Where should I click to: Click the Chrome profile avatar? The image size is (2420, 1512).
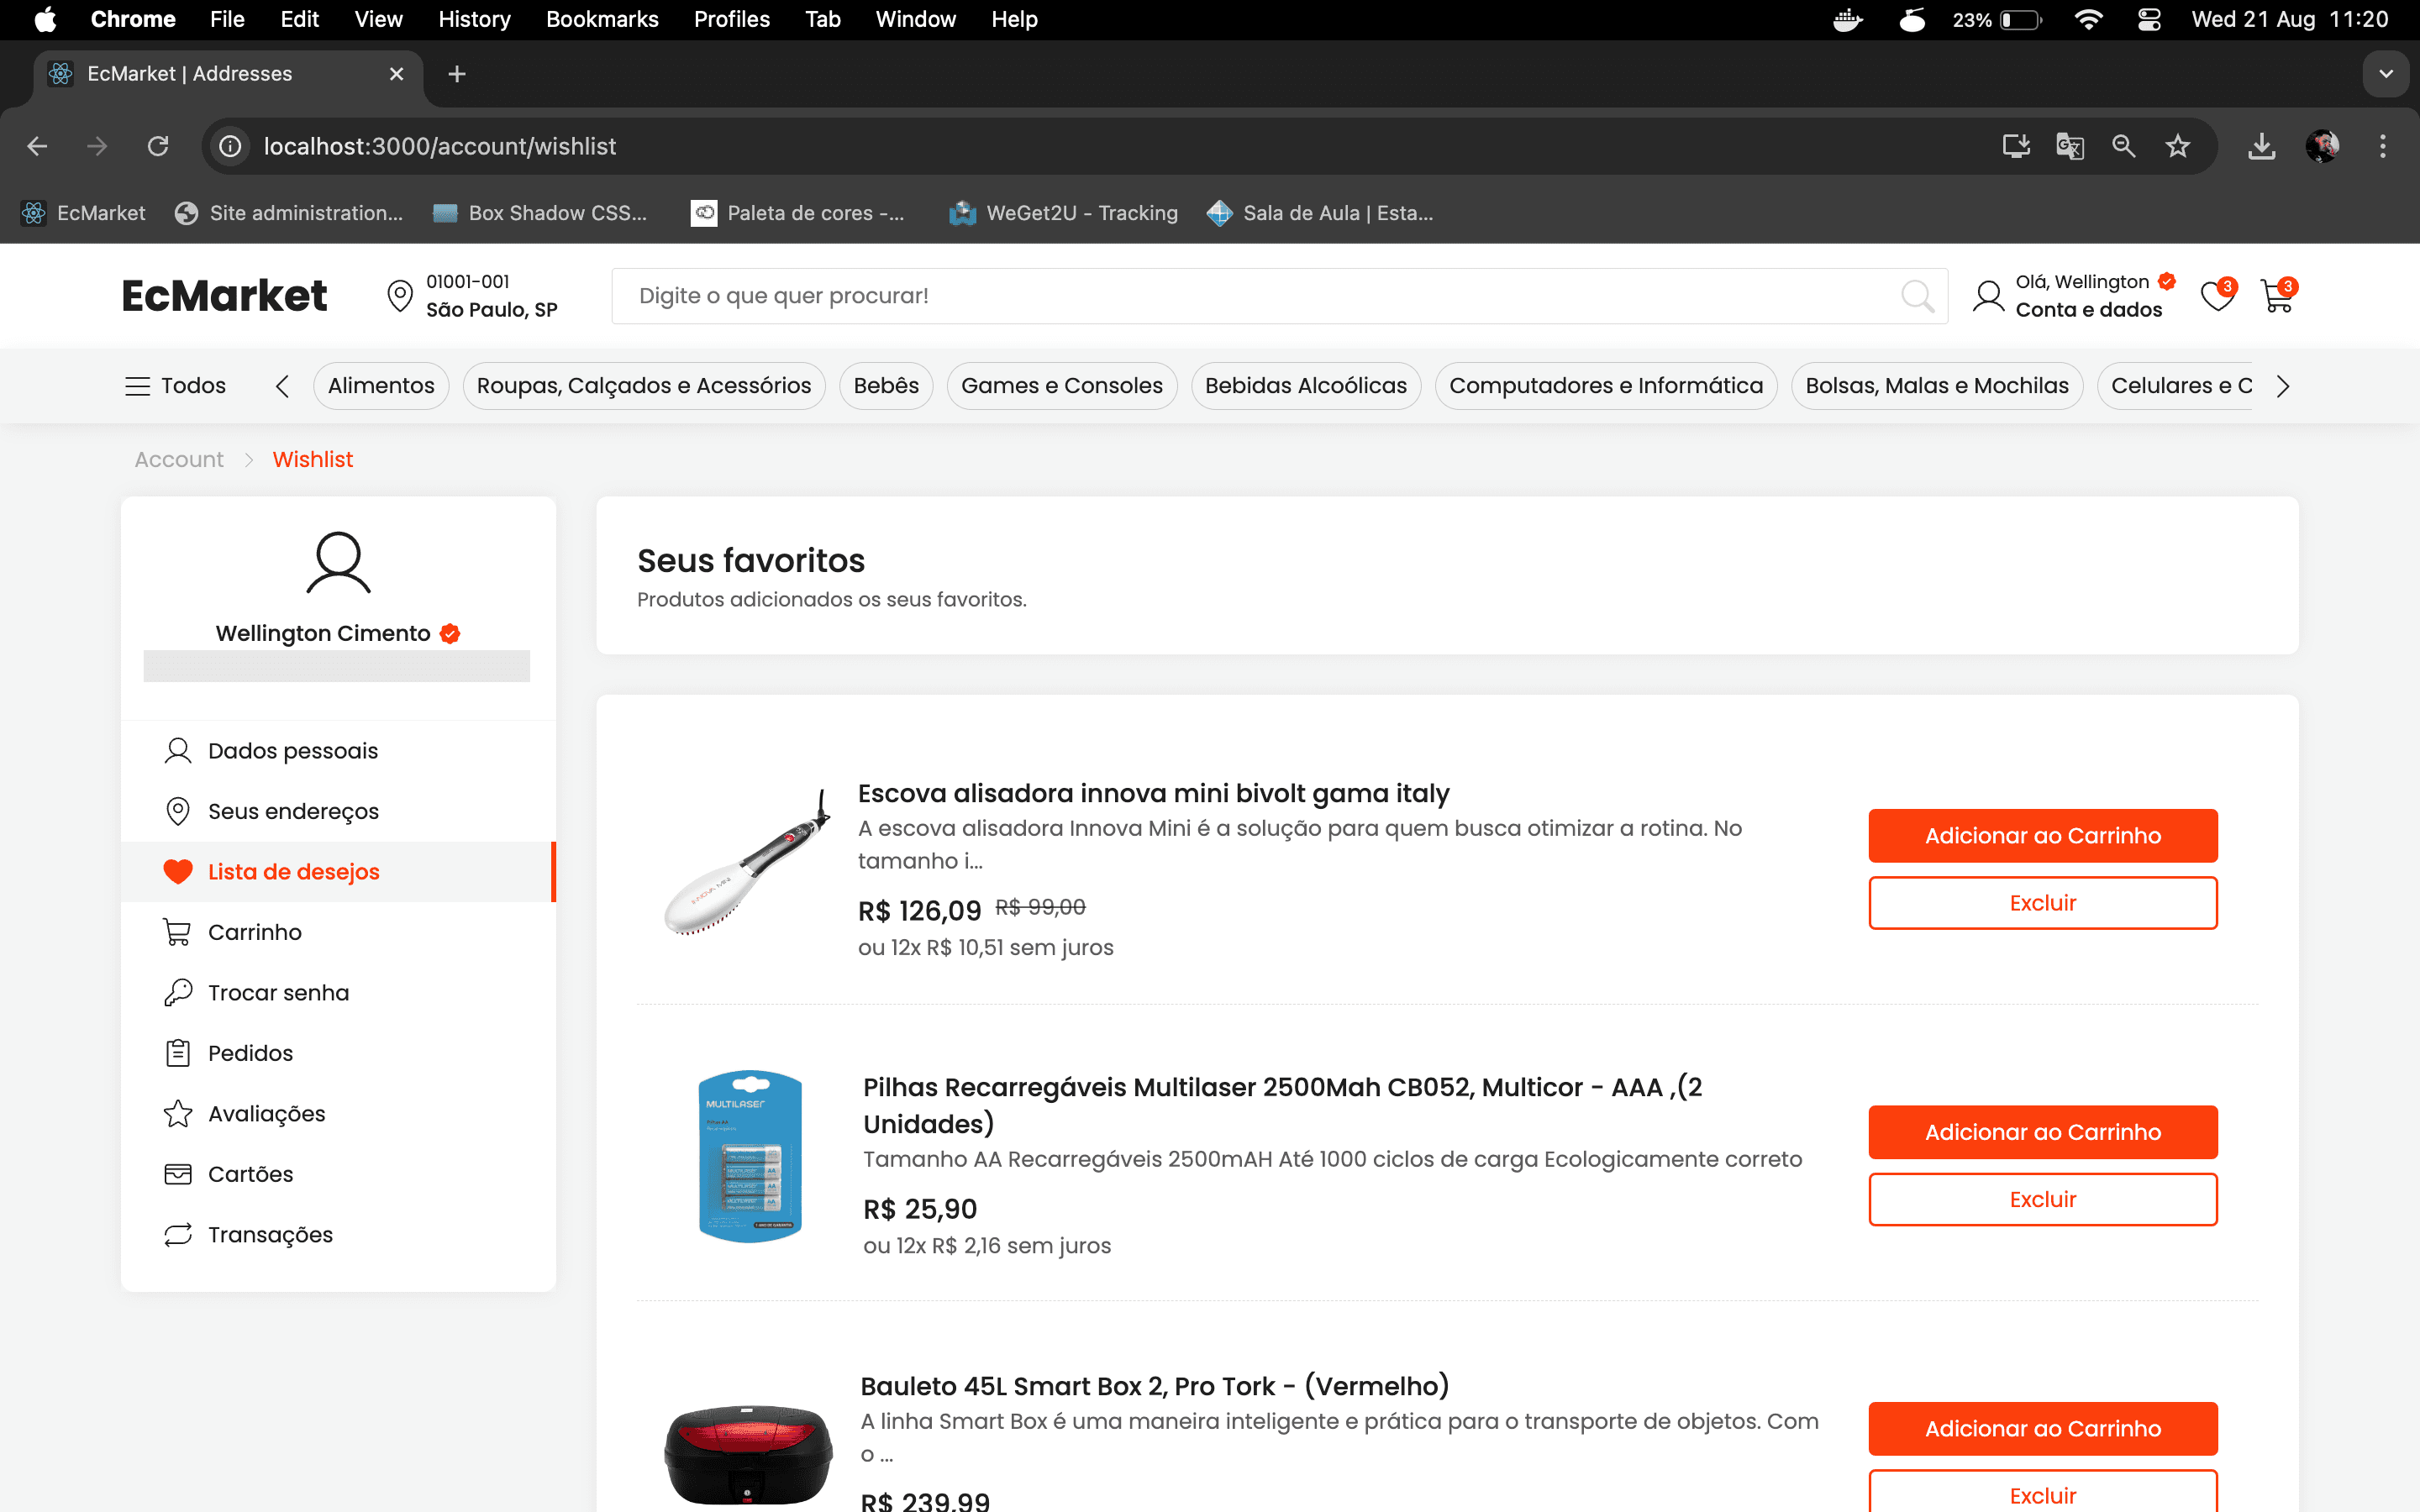click(x=2322, y=147)
